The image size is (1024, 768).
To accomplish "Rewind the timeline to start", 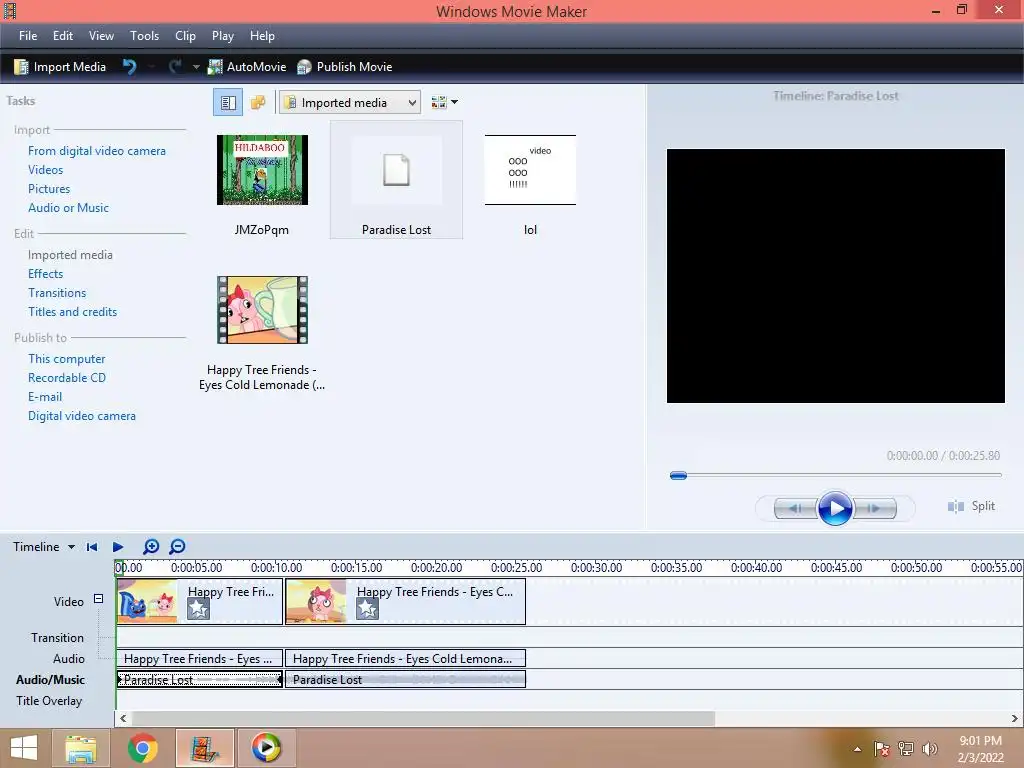I will pyautogui.click(x=92, y=547).
